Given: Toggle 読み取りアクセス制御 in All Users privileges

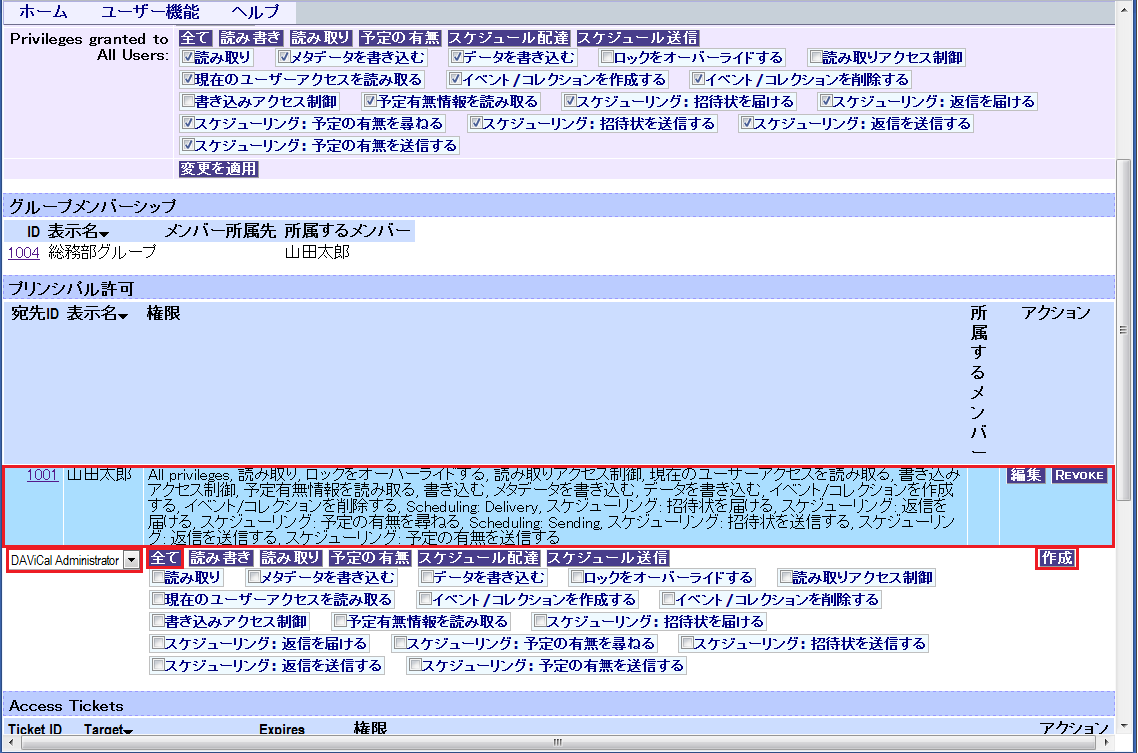Looking at the screenshot, I should pyautogui.click(x=815, y=58).
